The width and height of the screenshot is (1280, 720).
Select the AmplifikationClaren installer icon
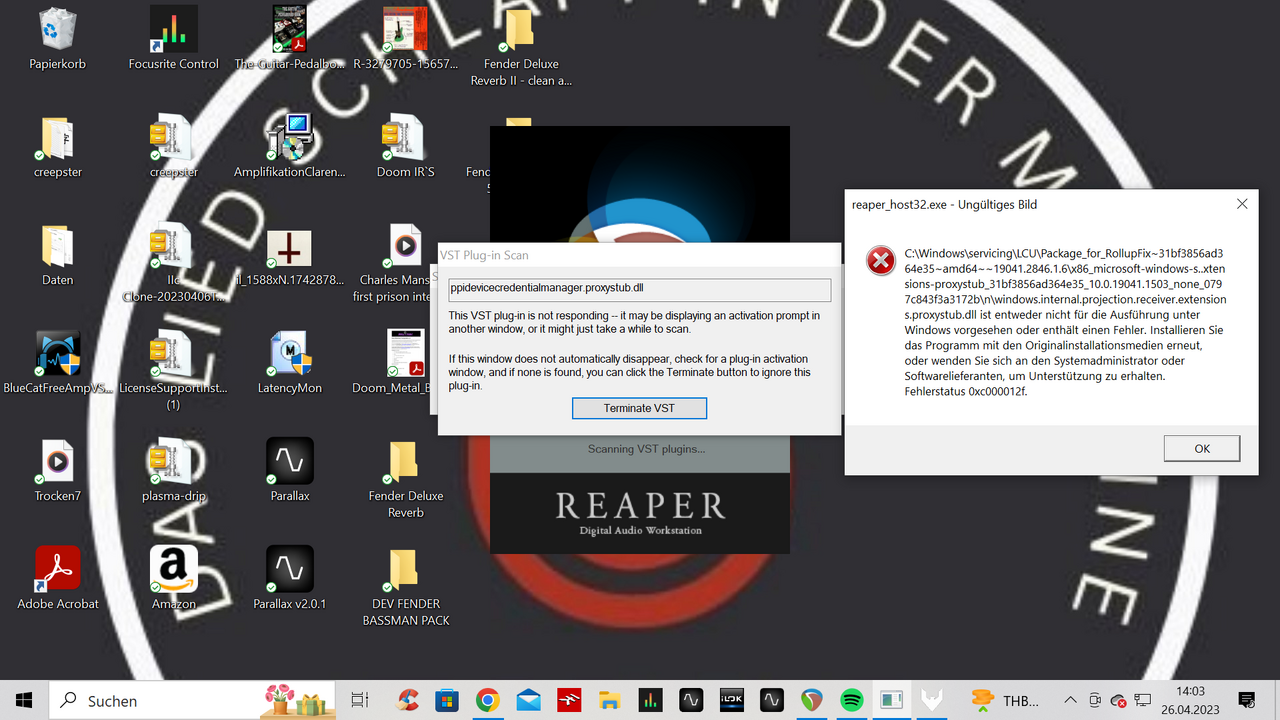pyautogui.click(x=290, y=148)
